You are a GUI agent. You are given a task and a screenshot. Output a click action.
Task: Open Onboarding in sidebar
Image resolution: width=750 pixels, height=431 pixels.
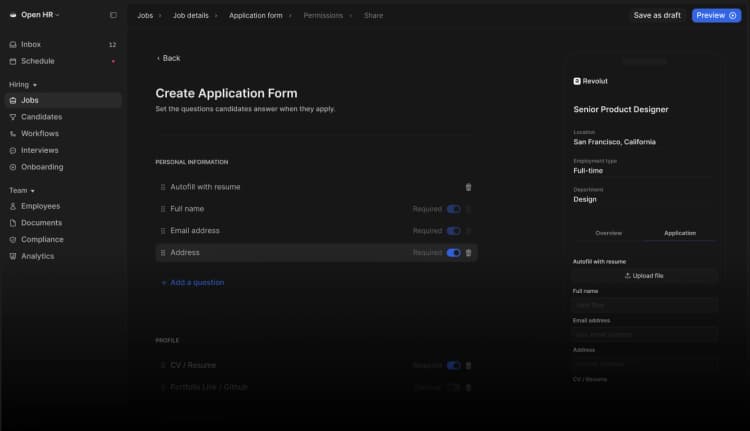coord(63,167)
